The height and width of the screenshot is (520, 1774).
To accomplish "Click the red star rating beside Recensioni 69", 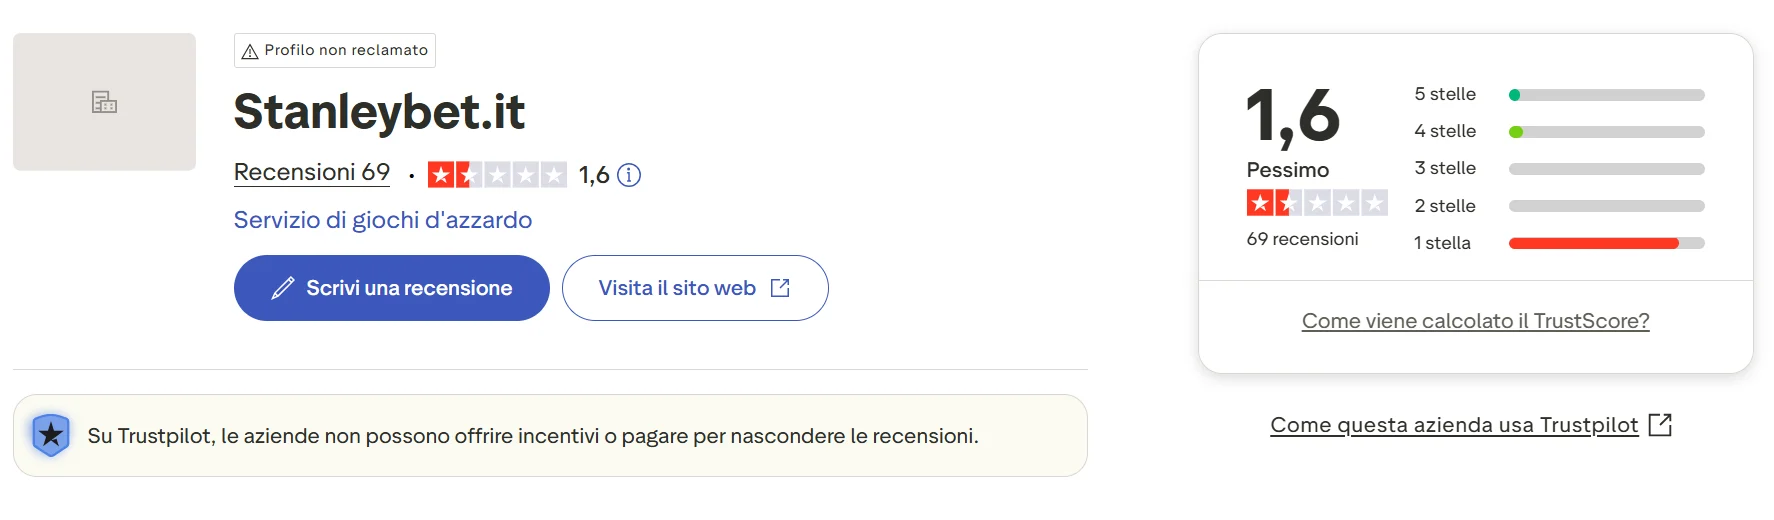I will point(497,175).
